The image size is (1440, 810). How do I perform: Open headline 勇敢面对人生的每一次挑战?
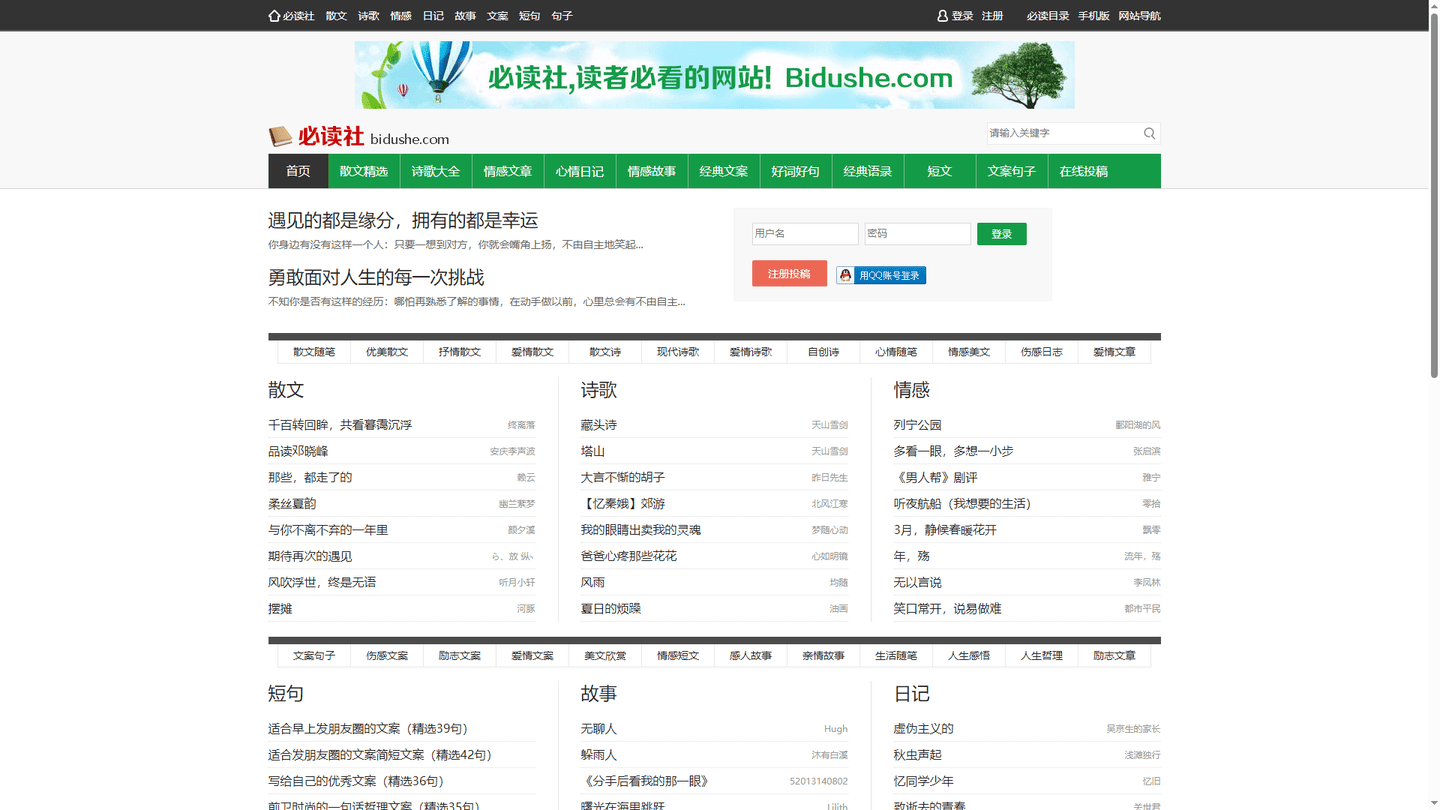[x=376, y=277]
